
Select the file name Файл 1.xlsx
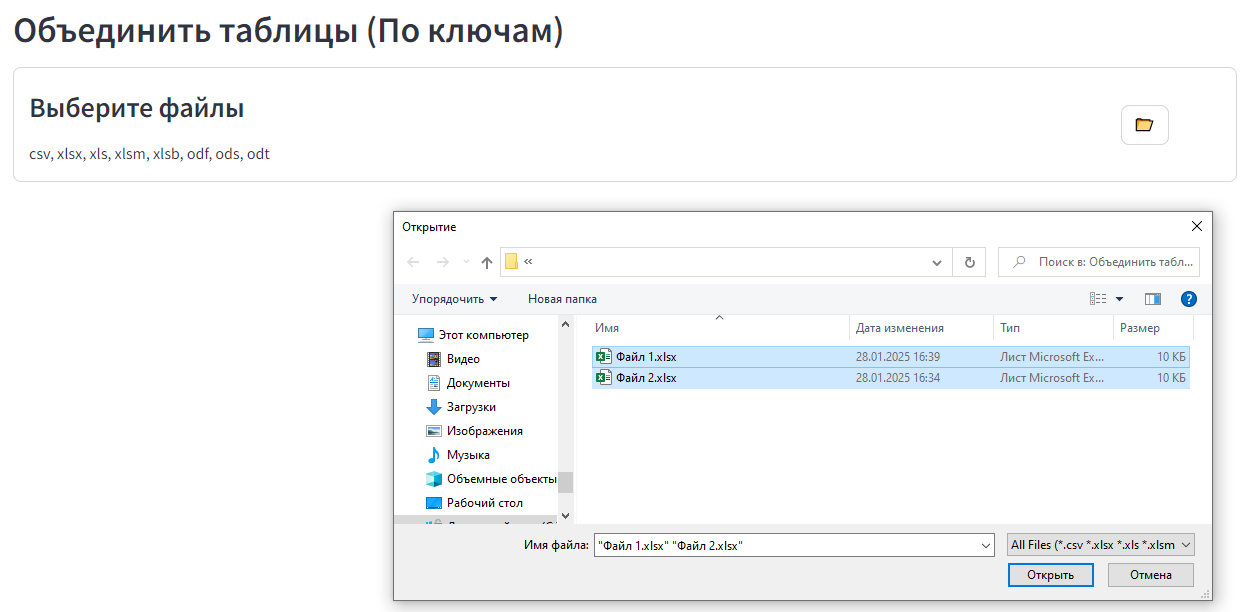646,357
